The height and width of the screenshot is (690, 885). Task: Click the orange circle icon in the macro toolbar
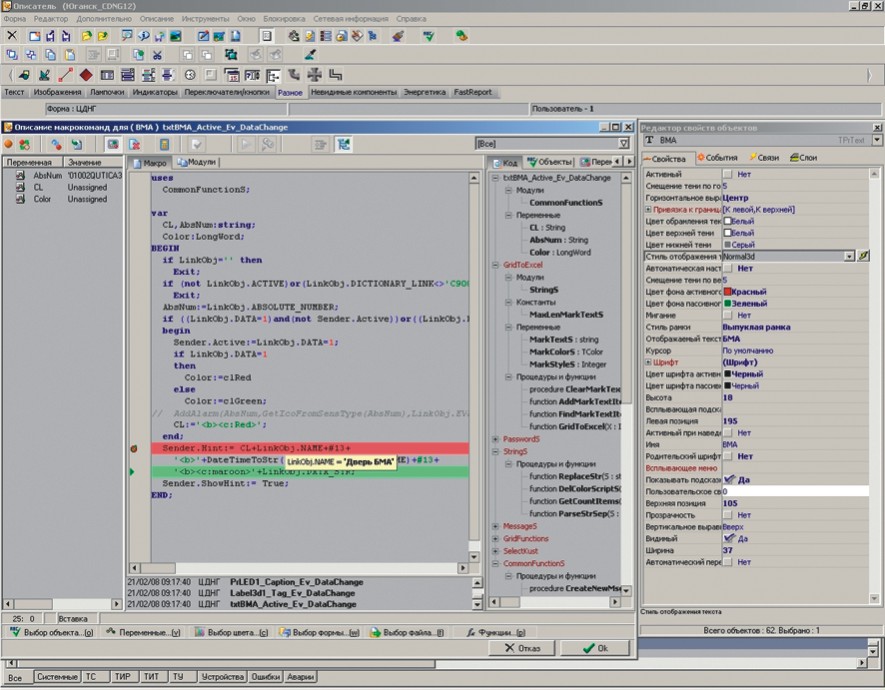[x=8, y=144]
